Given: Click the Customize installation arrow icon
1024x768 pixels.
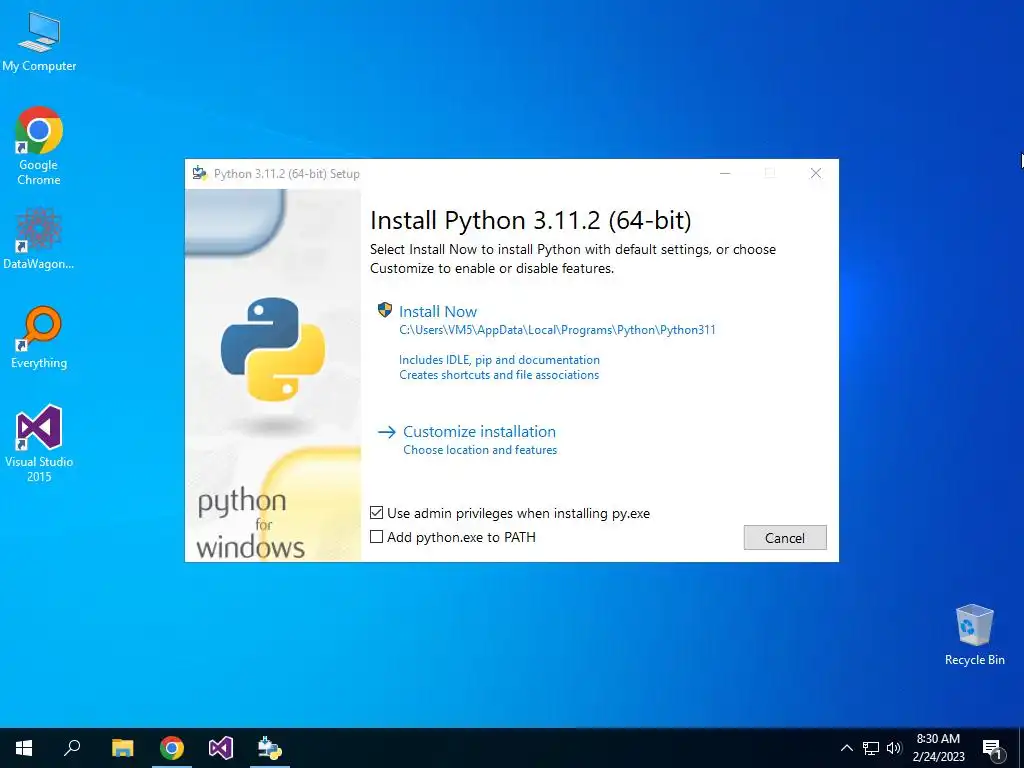Looking at the screenshot, I should click(x=387, y=432).
